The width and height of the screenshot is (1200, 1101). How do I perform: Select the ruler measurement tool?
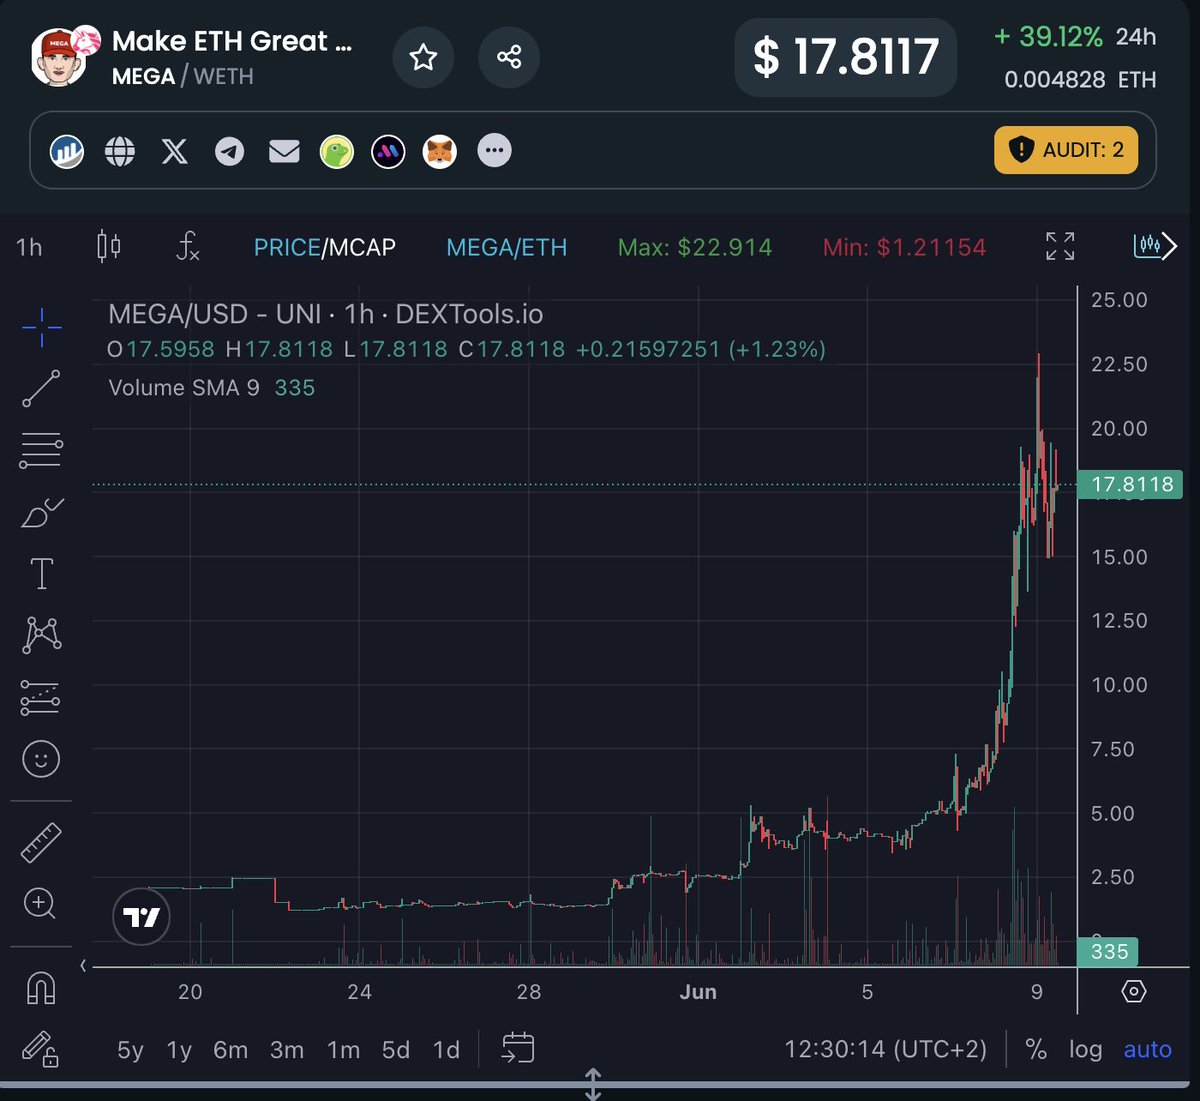40,841
